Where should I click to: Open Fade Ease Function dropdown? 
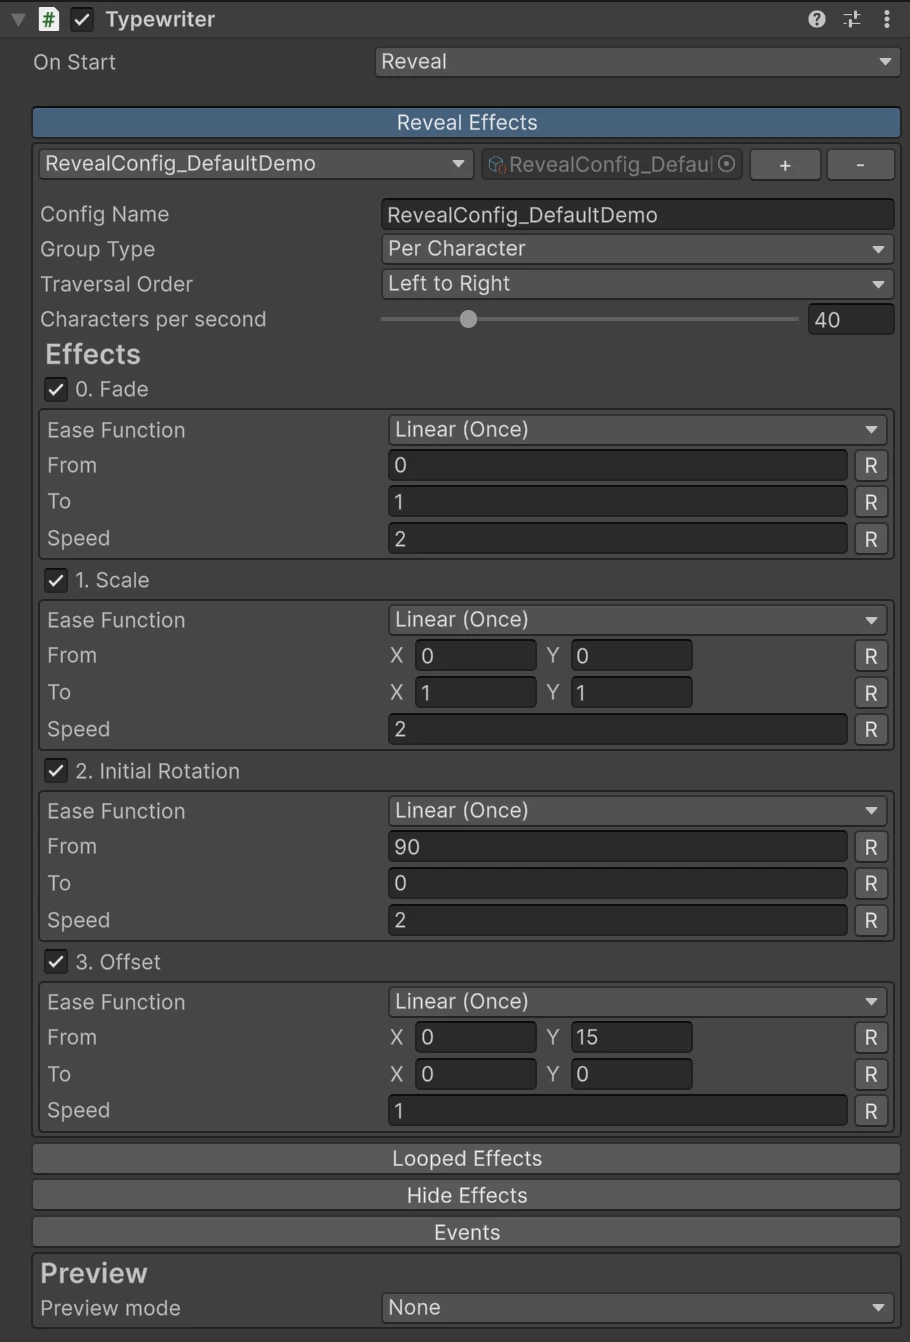click(x=637, y=430)
